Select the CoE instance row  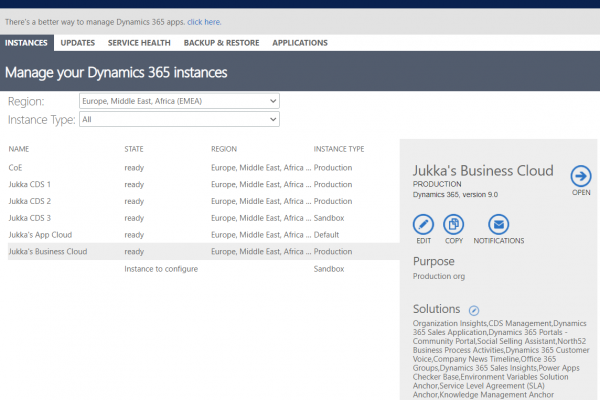(x=204, y=168)
